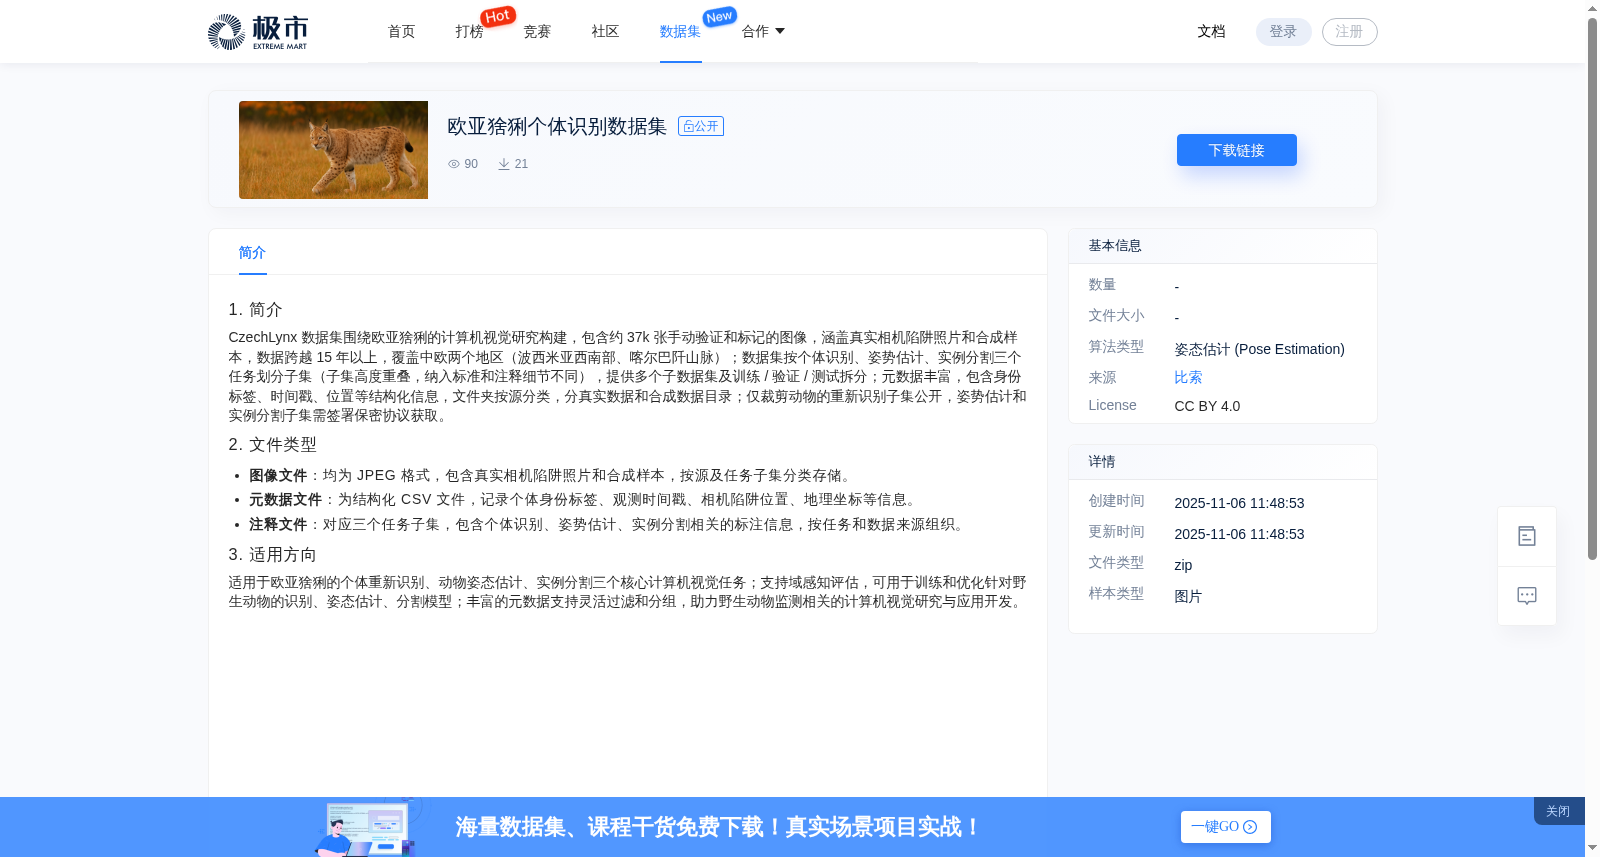Click the banner illustration graphic

point(366,827)
